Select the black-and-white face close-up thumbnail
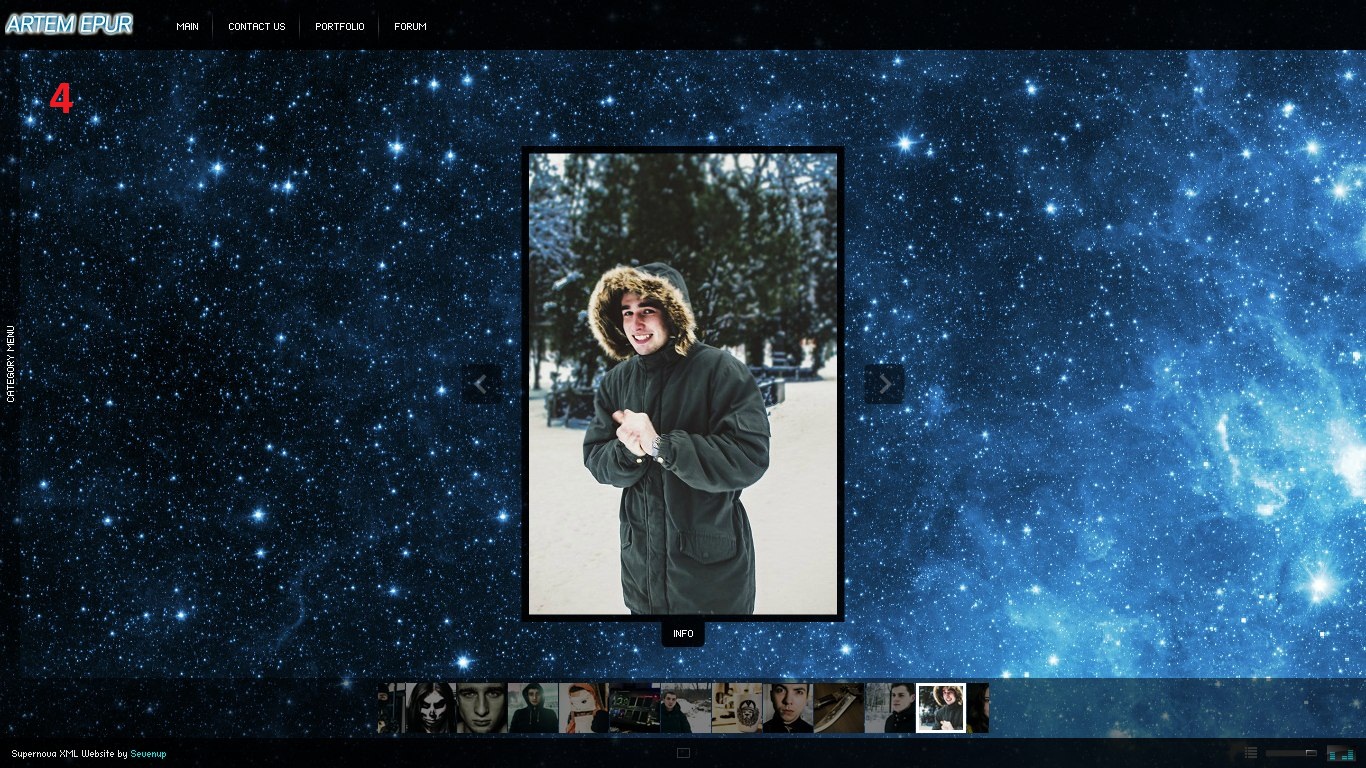 [481, 708]
